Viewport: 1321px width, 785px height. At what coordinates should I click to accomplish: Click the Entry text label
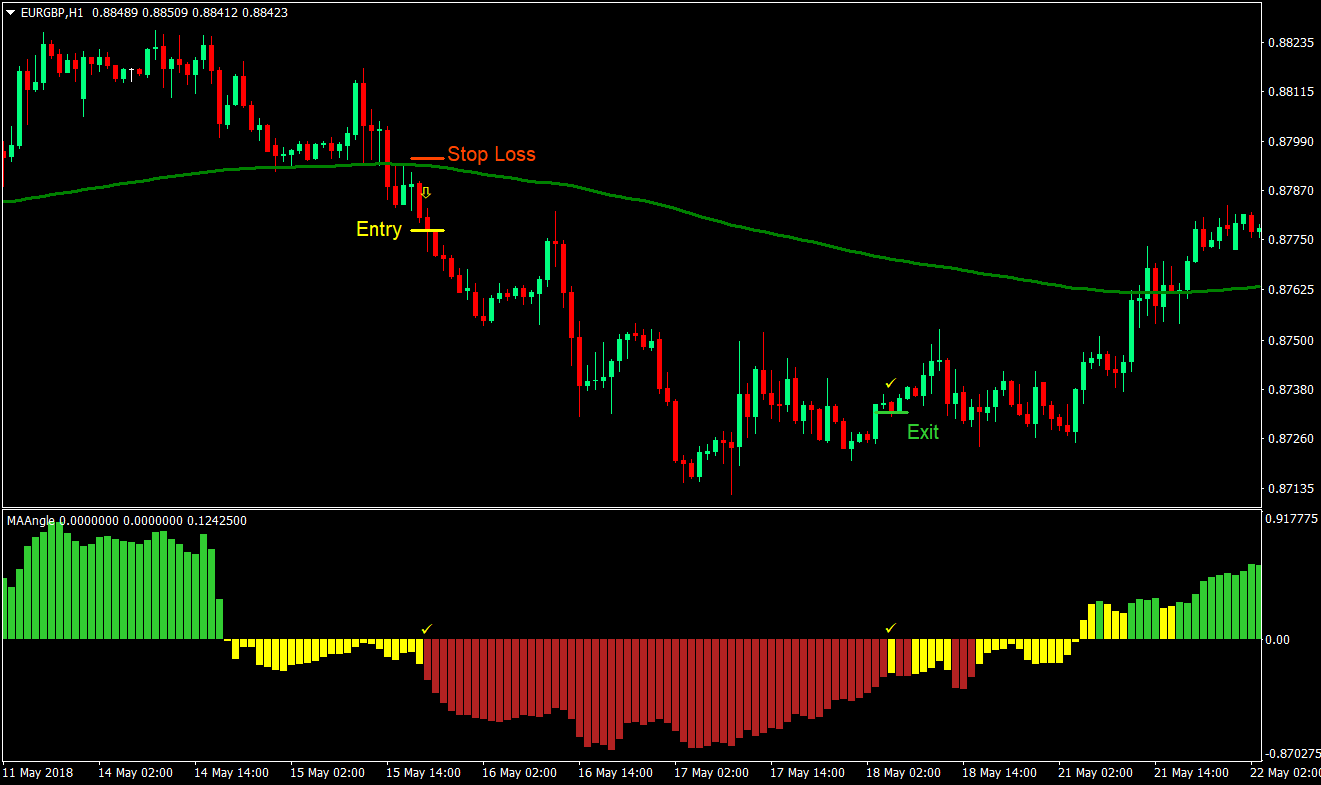pyautogui.click(x=378, y=230)
